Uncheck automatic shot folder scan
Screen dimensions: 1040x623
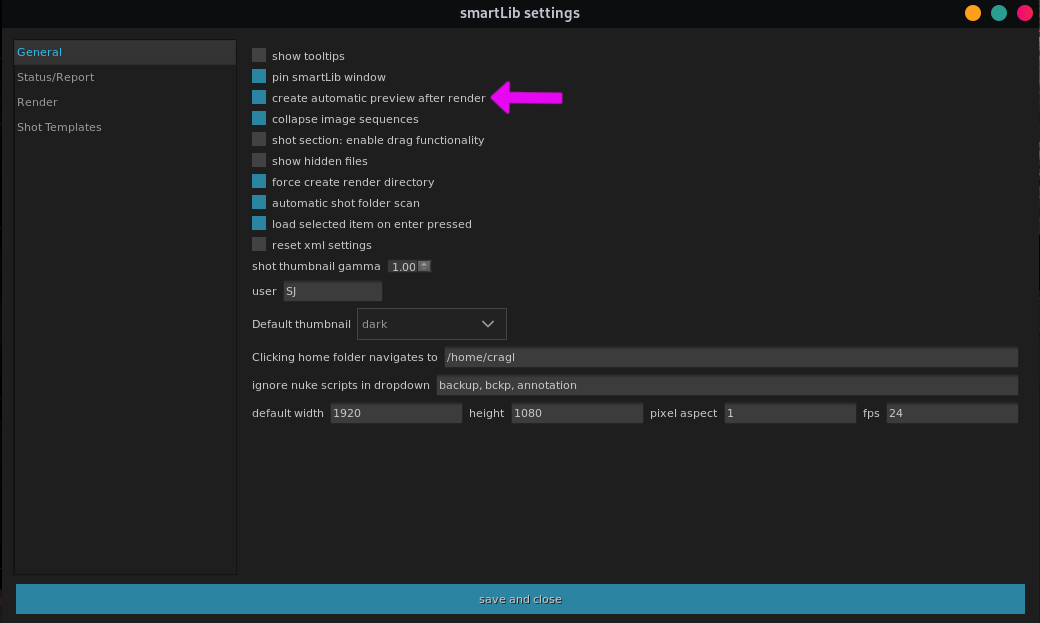pyautogui.click(x=259, y=203)
